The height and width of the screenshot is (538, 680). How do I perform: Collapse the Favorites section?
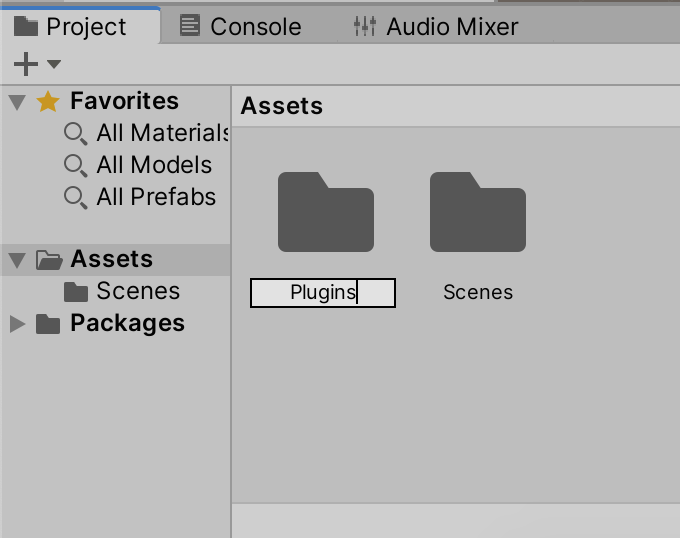pyautogui.click(x=17, y=102)
